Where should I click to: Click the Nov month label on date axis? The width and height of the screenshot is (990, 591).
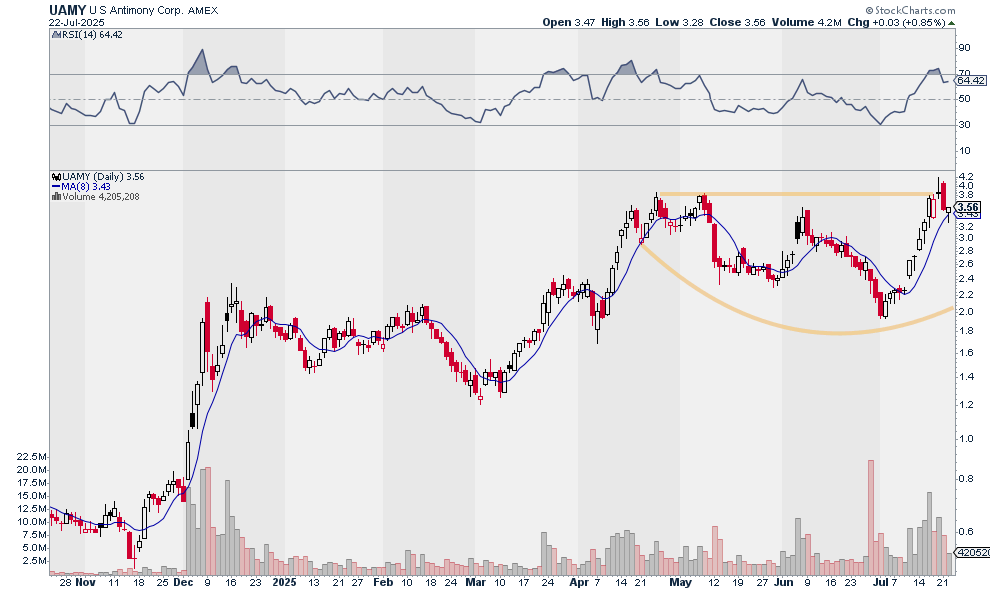coord(85,582)
